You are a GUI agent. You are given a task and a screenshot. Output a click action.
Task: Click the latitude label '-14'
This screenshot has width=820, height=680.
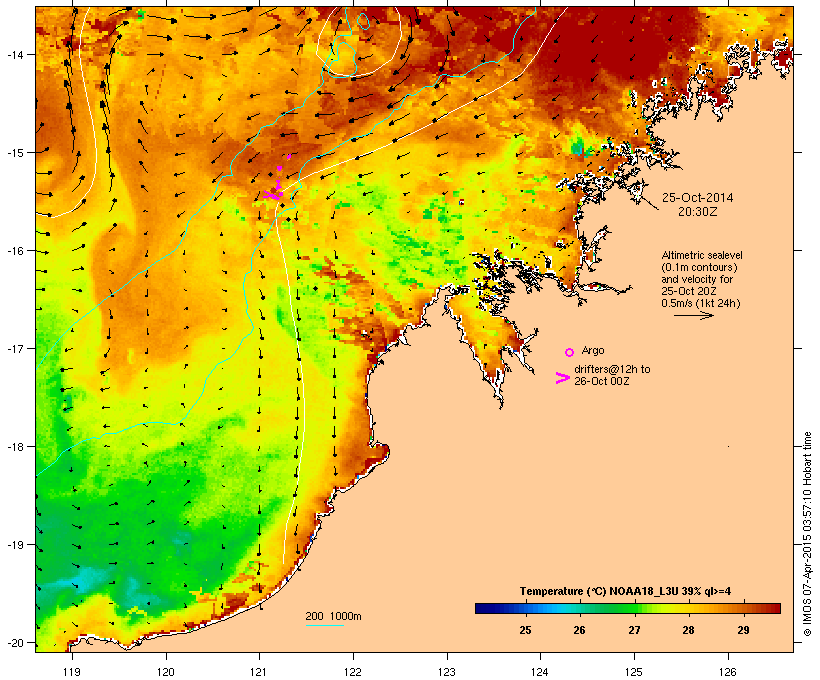pyautogui.click(x=15, y=54)
